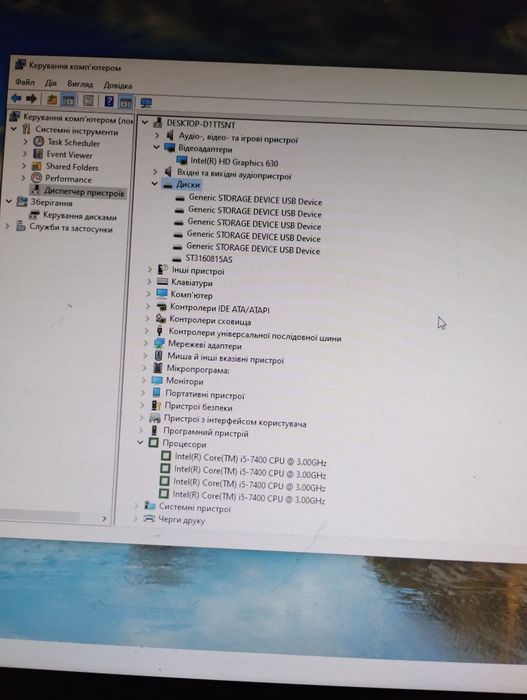Click the Shared Folders icon
This screenshot has width=527, height=700.
pos(37,166)
